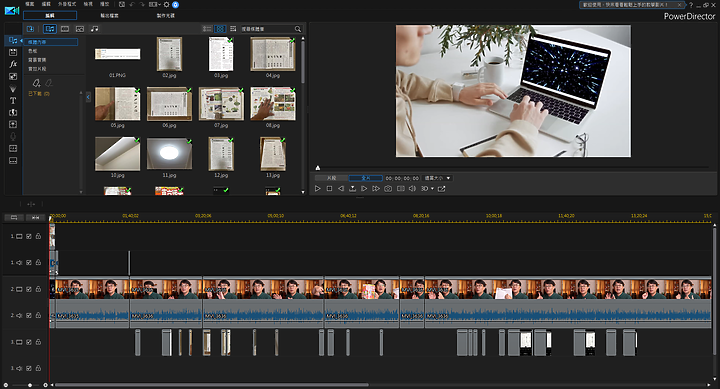The image size is (720, 389).
Task: Add a new tag icon
Action: pos(36,83)
